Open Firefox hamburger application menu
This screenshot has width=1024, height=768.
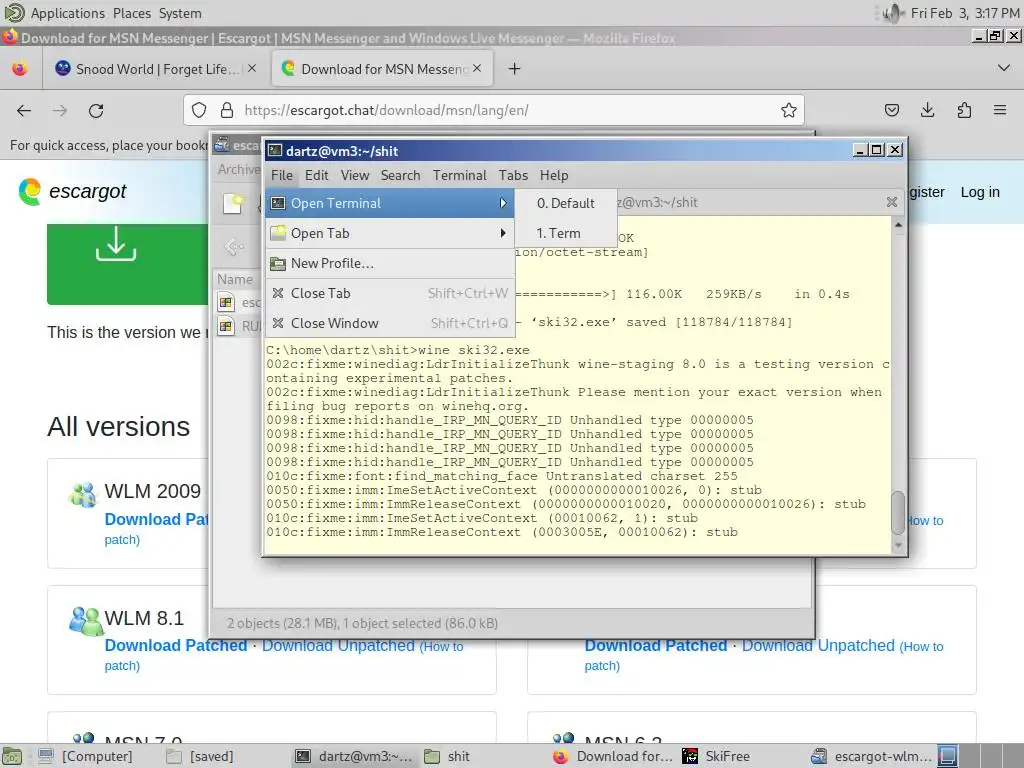pos(1000,110)
